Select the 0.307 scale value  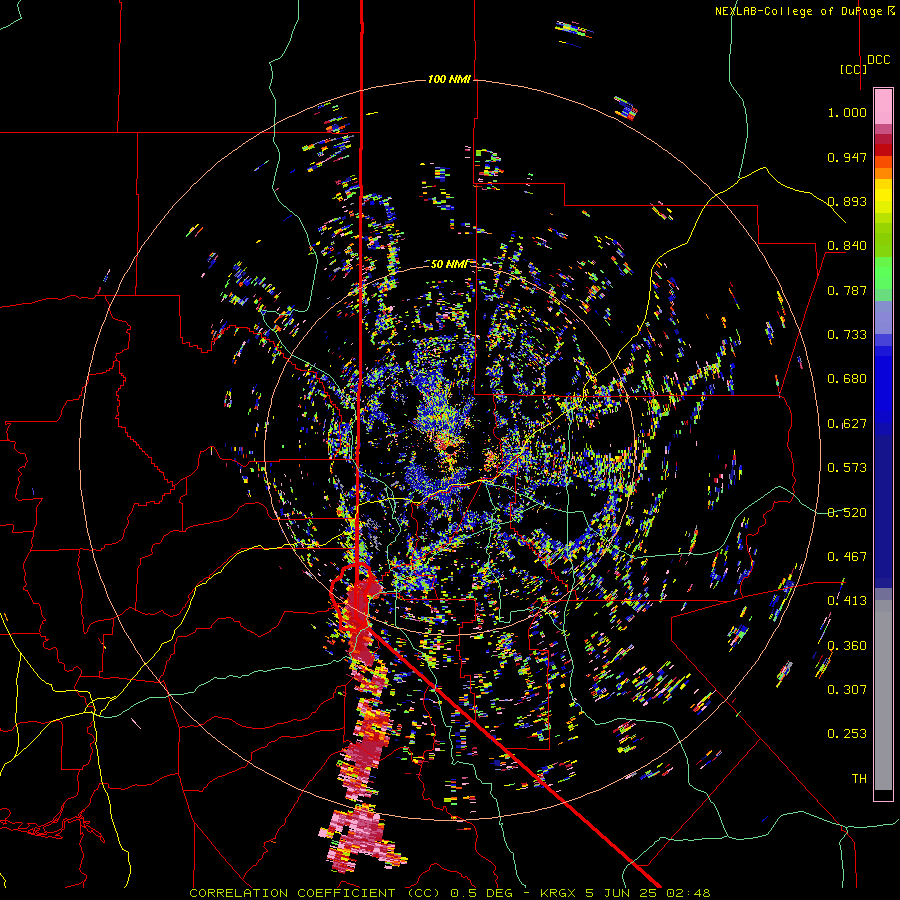click(847, 690)
